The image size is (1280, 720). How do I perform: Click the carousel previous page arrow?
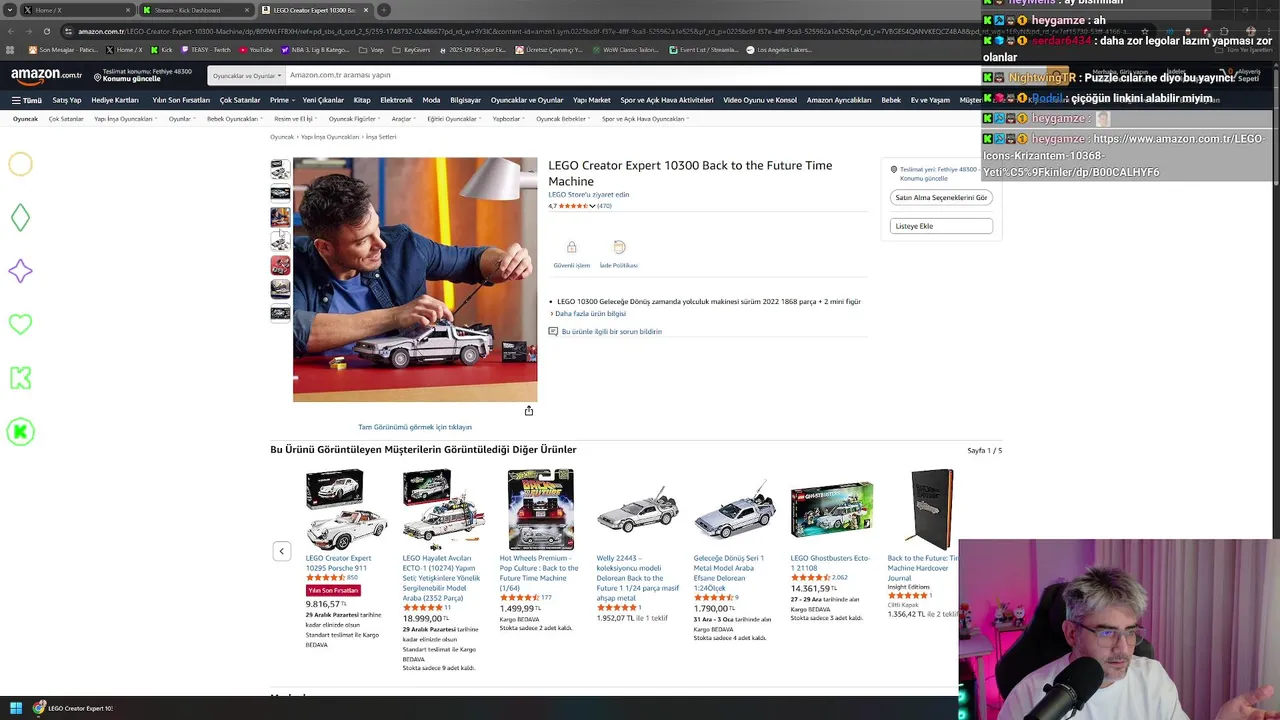pyautogui.click(x=282, y=551)
